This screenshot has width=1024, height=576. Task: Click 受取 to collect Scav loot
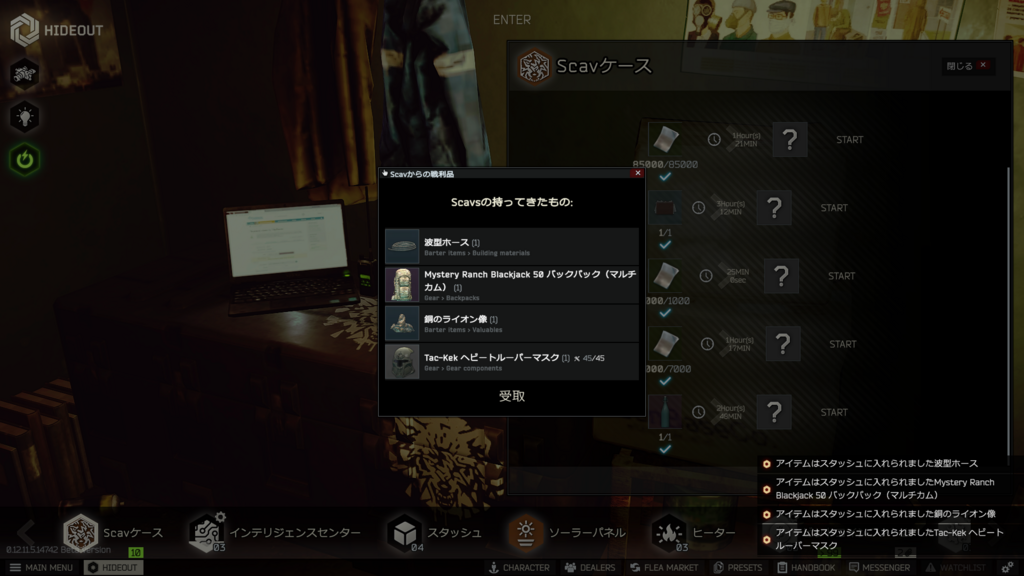(512, 396)
